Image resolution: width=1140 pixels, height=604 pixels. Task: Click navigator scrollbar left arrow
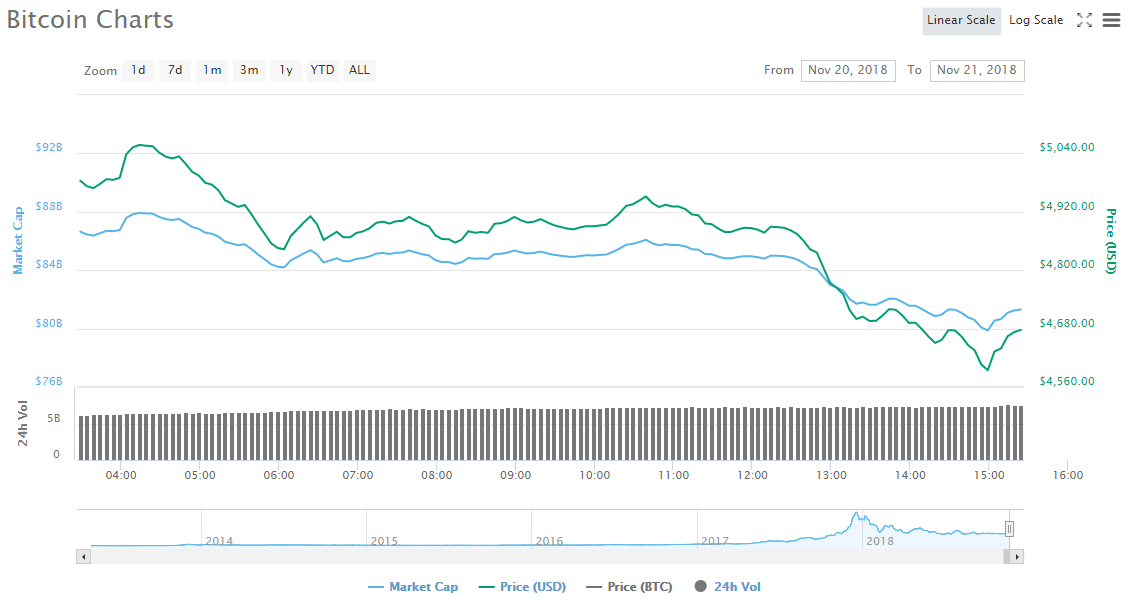click(84, 557)
